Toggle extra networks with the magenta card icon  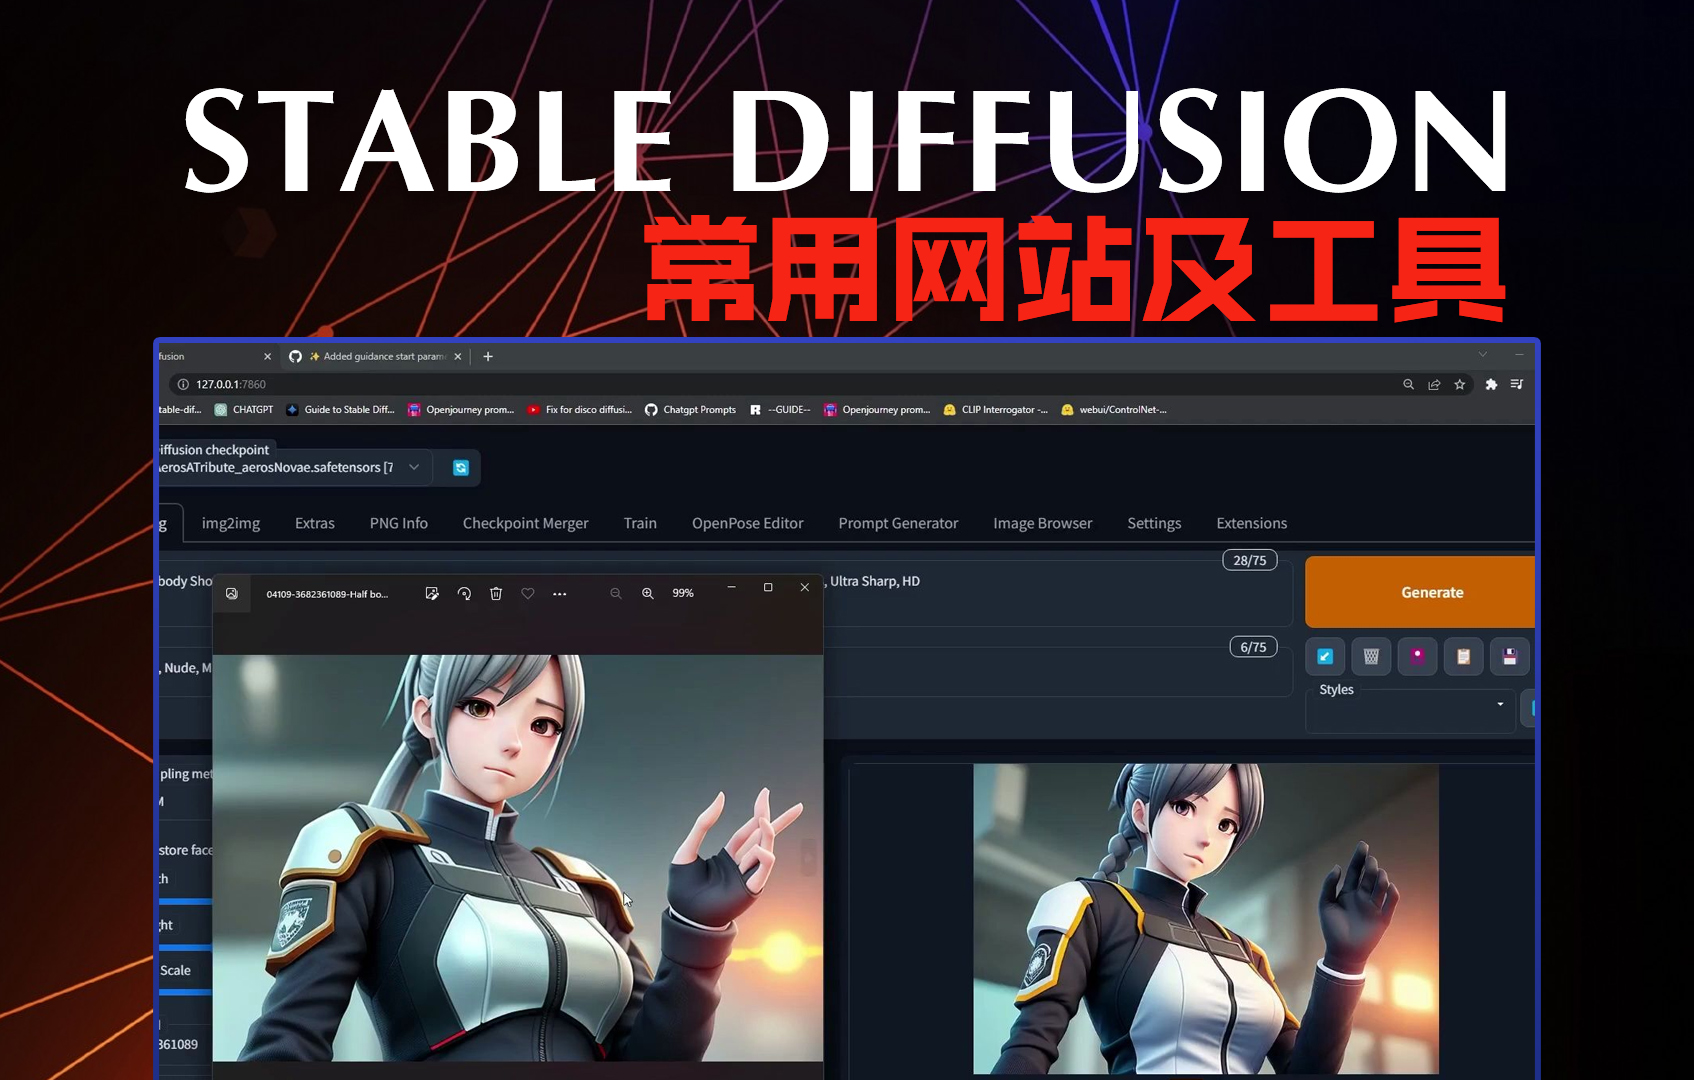[1417, 657]
